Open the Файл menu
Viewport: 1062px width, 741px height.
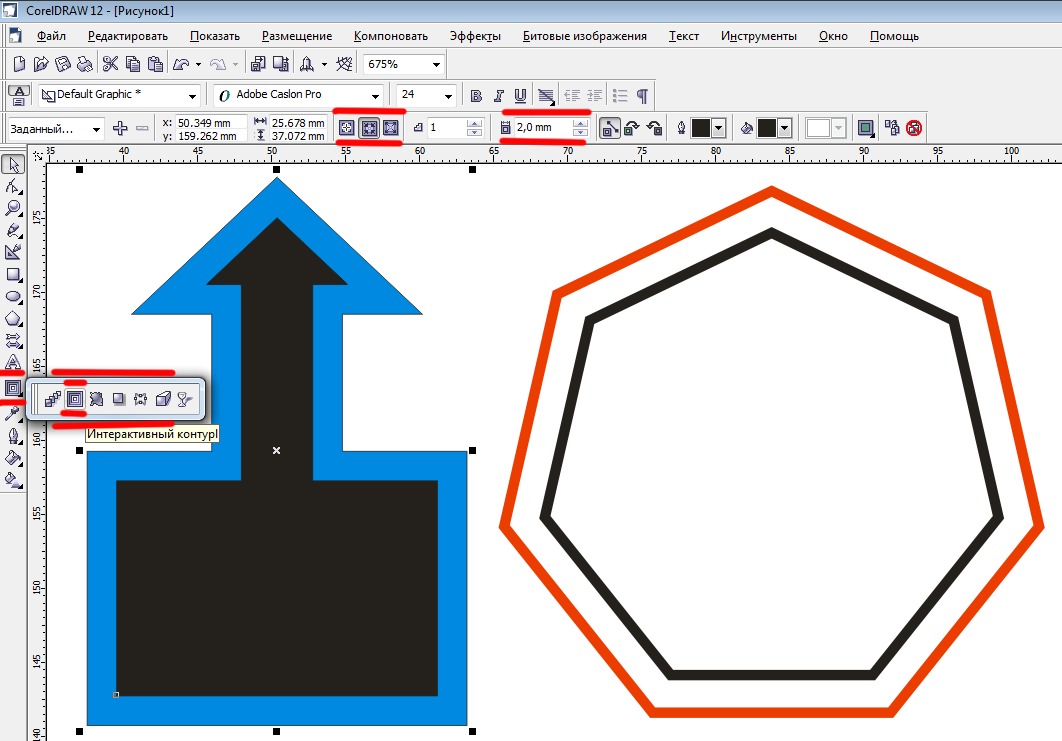[x=51, y=36]
